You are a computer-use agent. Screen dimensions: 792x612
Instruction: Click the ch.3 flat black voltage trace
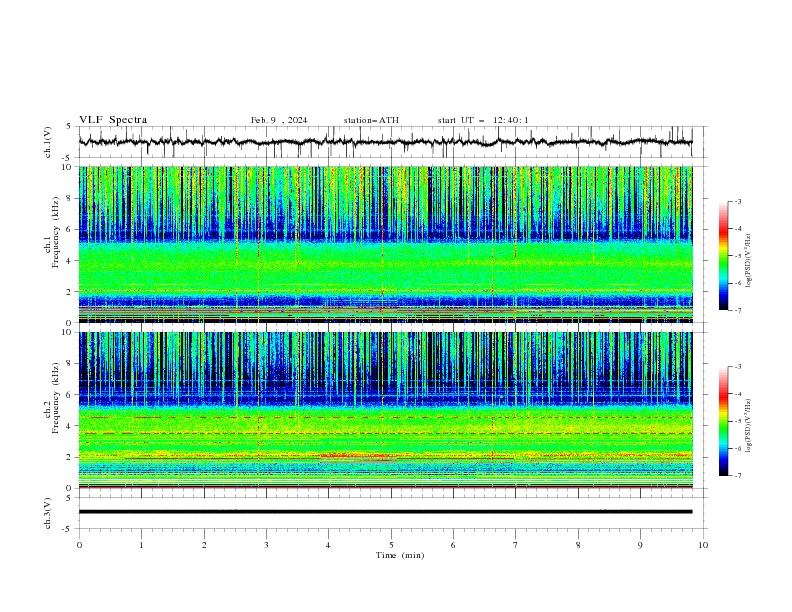pos(385,512)
